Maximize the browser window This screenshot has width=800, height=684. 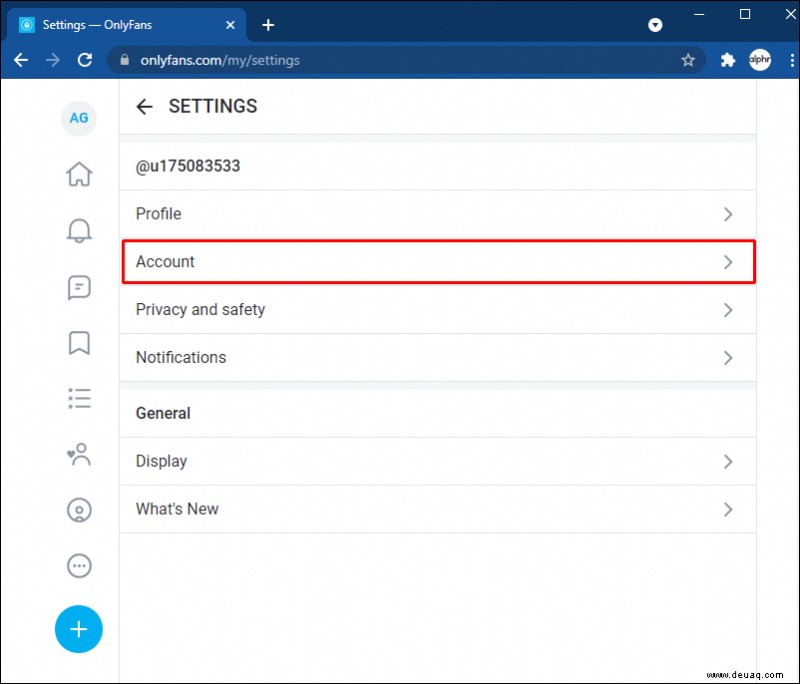(x=745, y=14)
